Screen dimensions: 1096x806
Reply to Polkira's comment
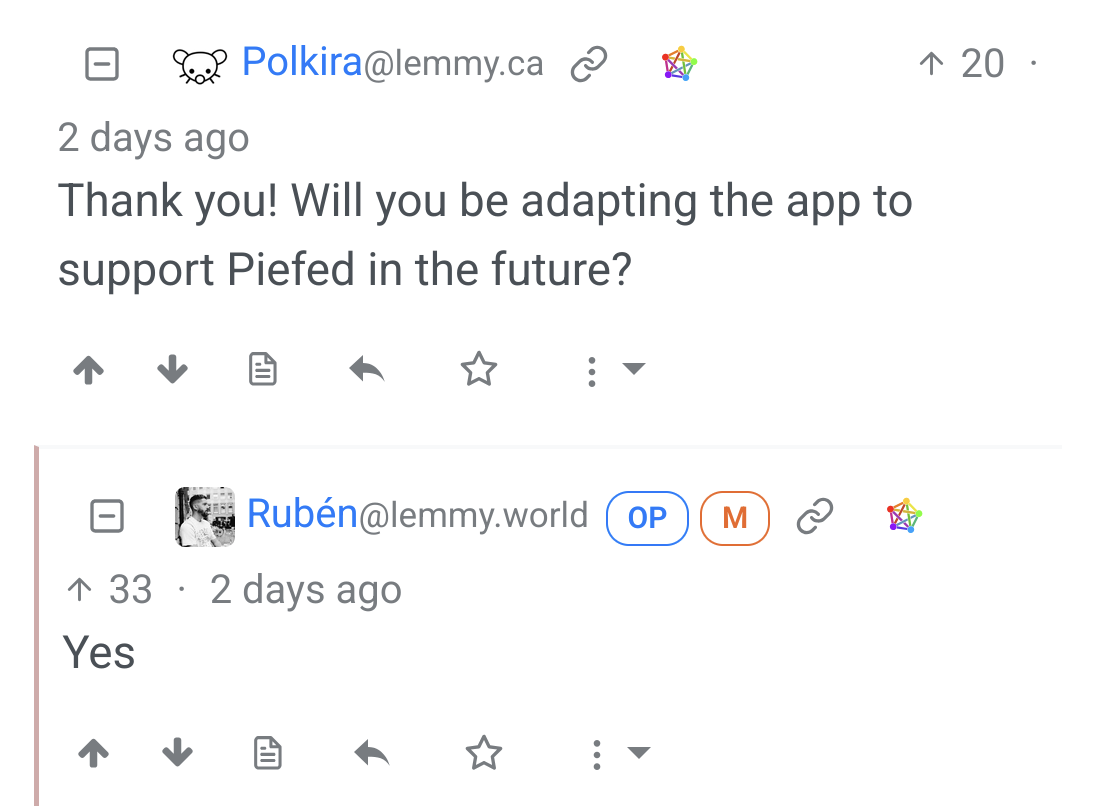coord(367,371)
